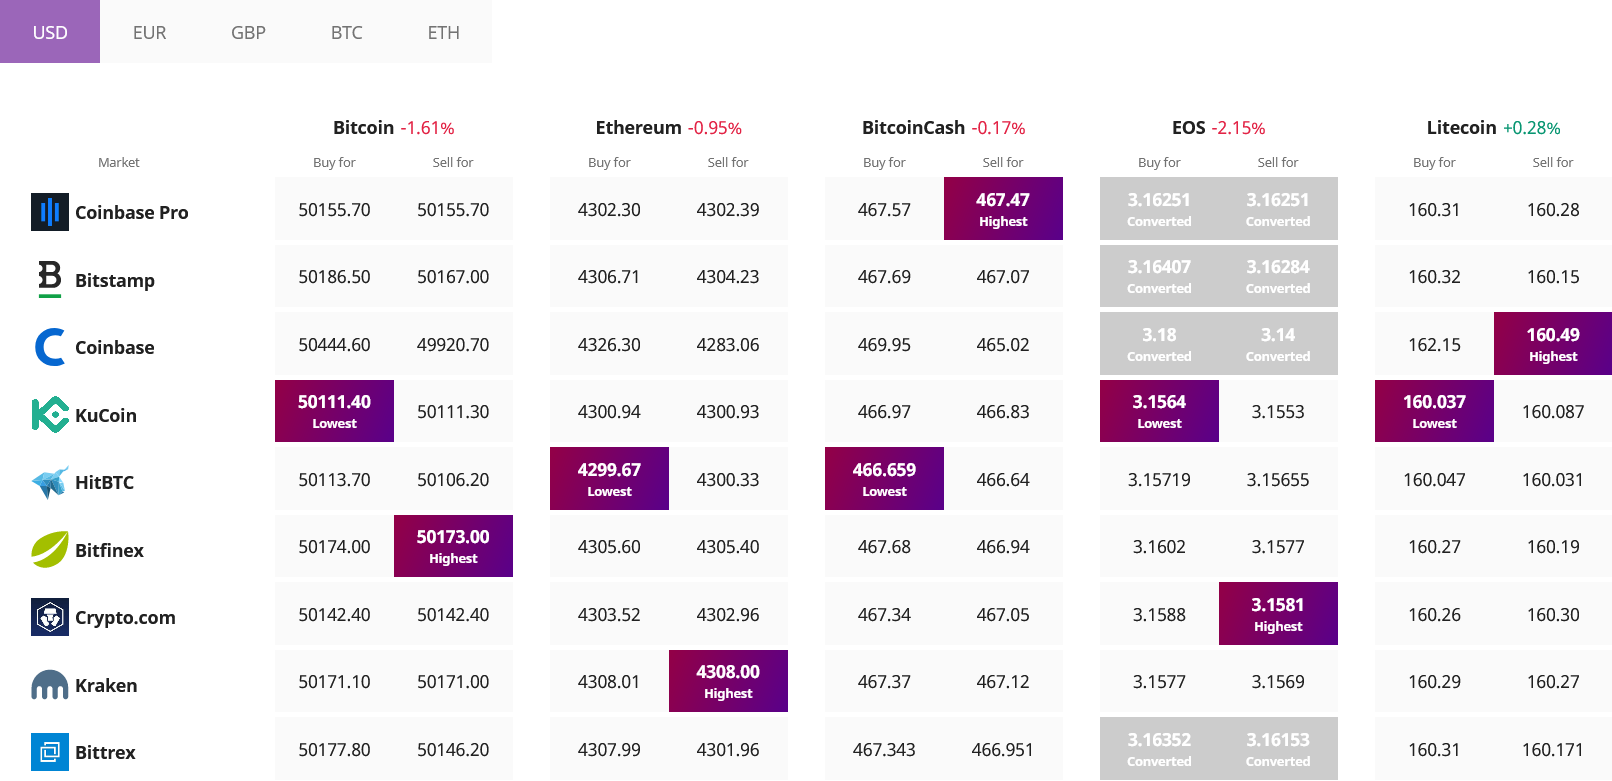This screenshot has width=1612, height=781.
Task: Click KuCoin lowest Bitcoin price 50111.40
Action: [x=334, y=411]
